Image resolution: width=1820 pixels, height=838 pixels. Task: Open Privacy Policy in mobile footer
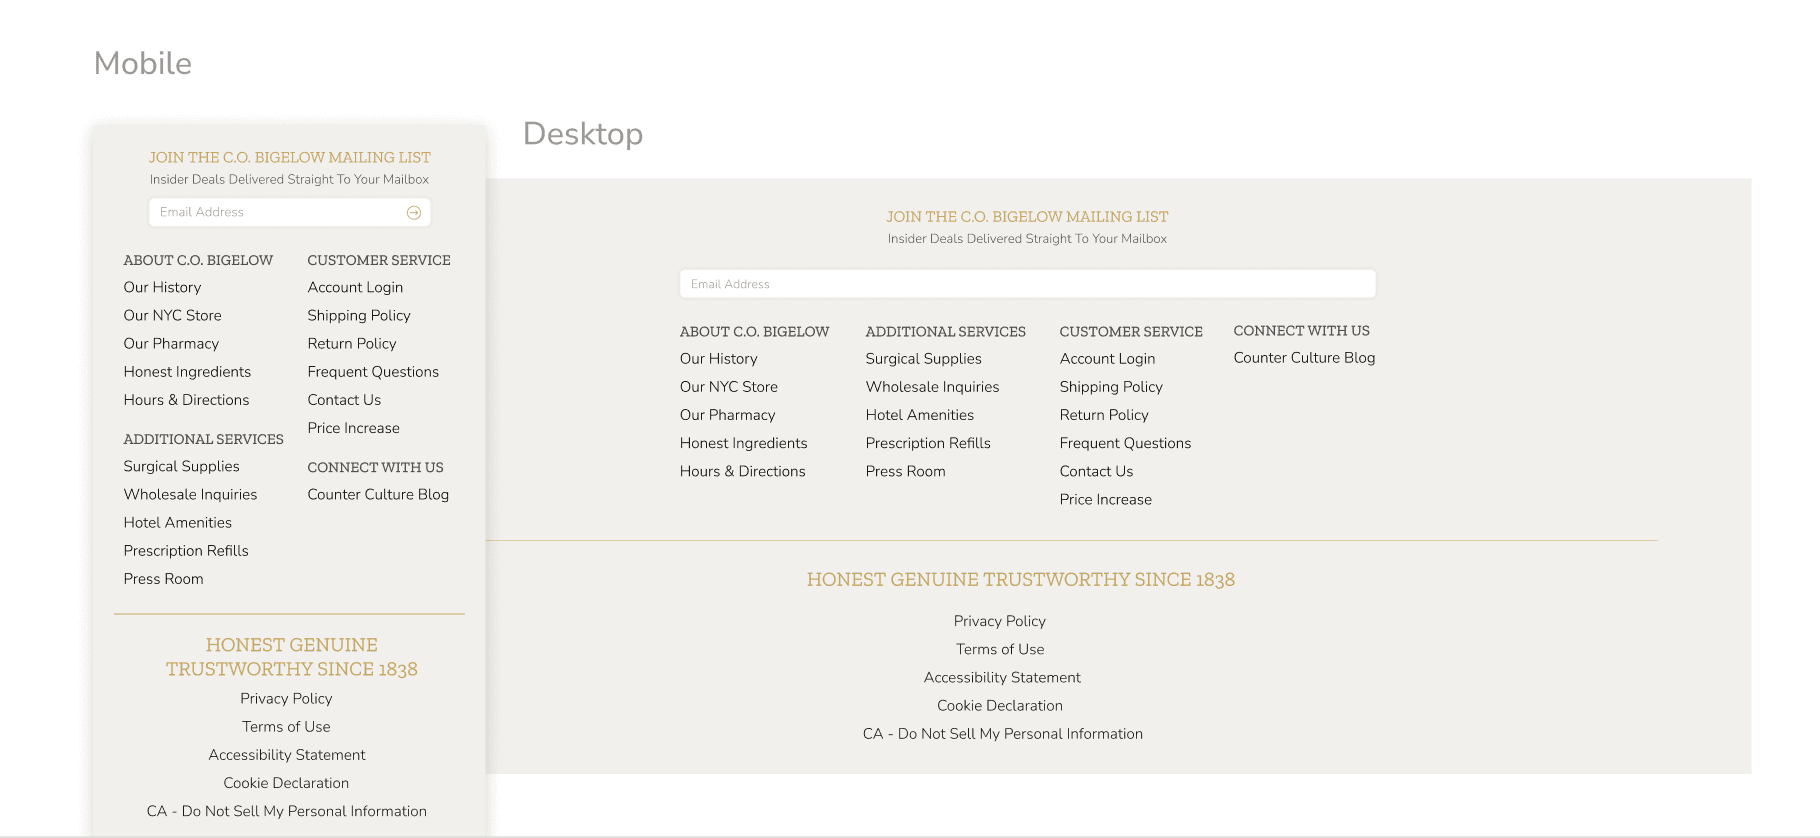point(286,698)
